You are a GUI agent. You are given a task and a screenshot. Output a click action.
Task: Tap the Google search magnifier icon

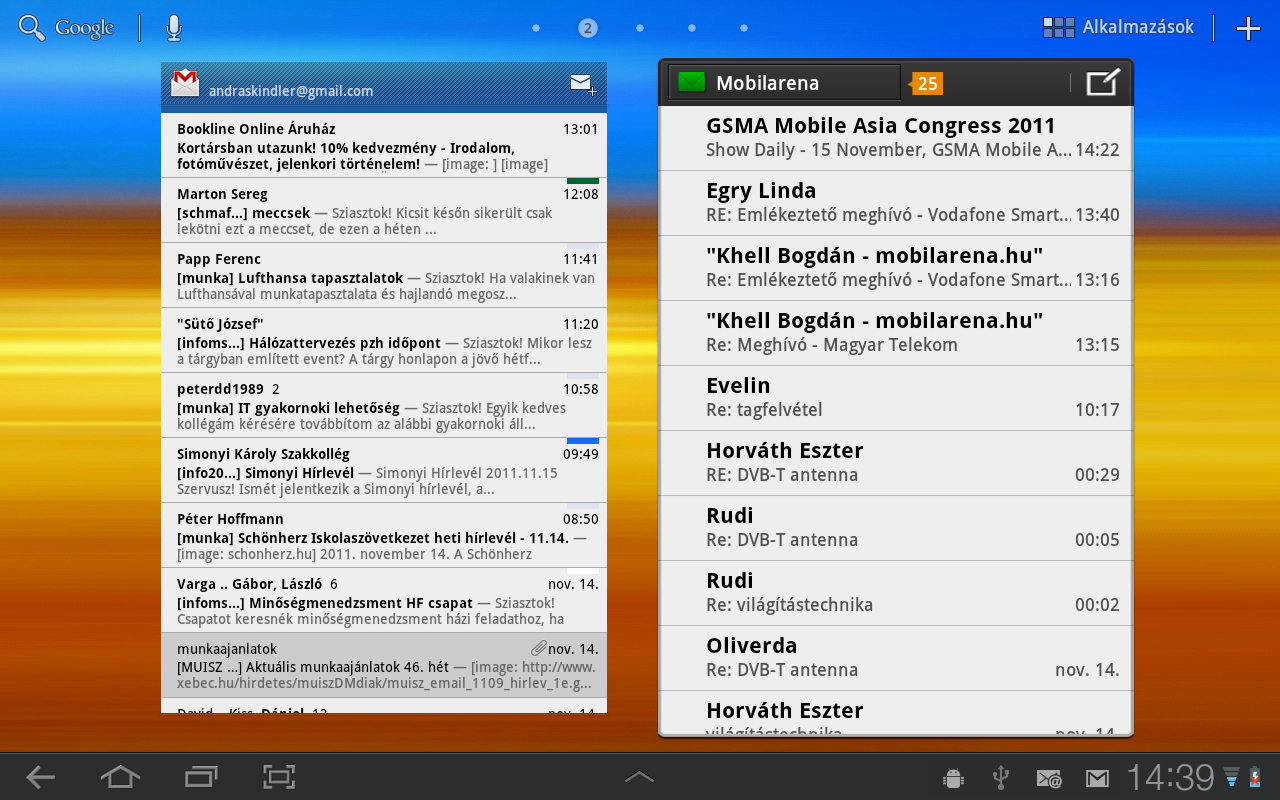click(32, 28)
